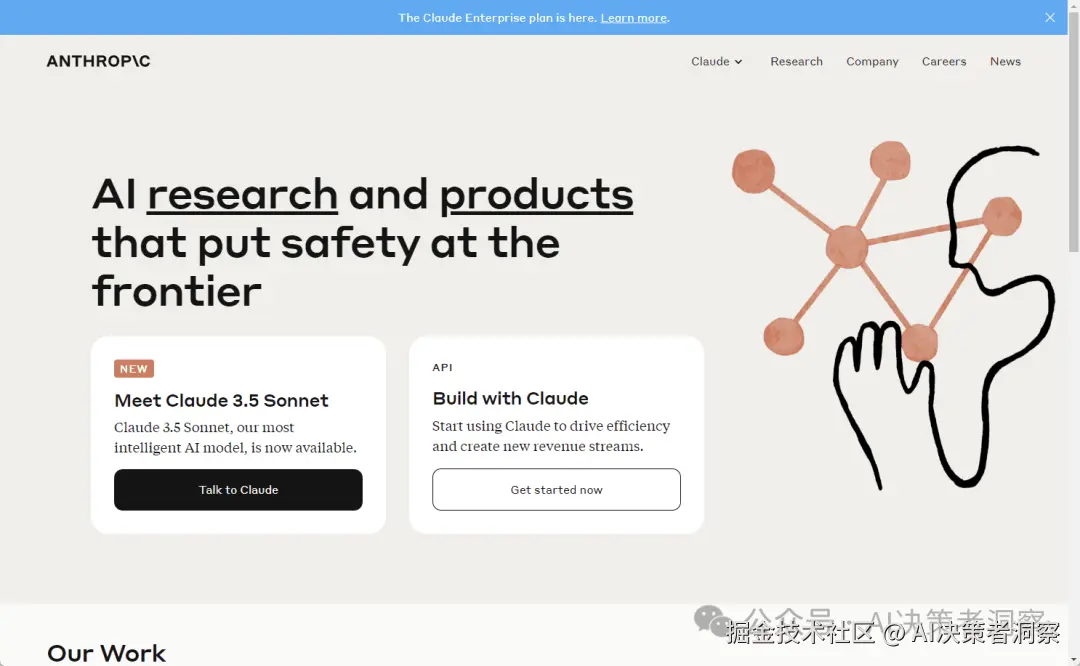
Task: Dismiss the Enterprise plan banner
Action: pyautogui.click(x=1050, y=17)
